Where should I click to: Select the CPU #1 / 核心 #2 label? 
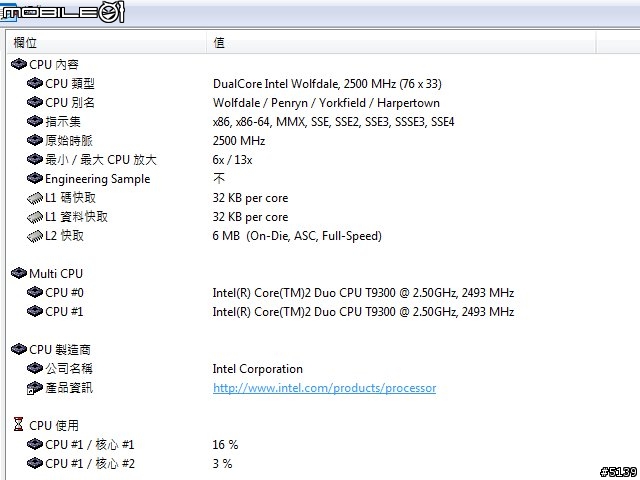[x=90, y=463]
